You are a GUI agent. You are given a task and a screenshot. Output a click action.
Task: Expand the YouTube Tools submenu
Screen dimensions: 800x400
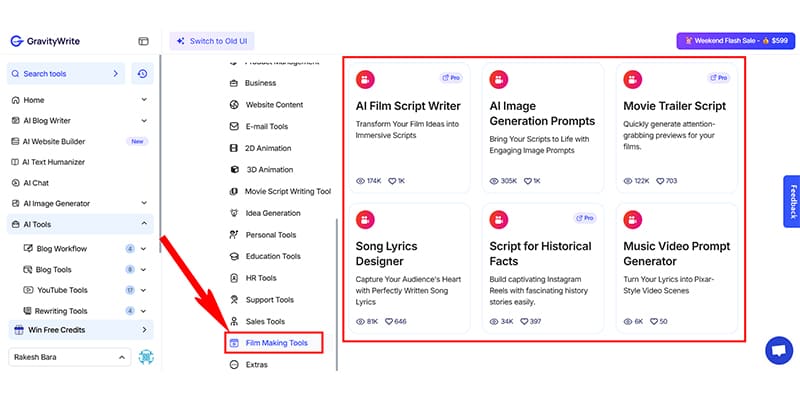144,290
